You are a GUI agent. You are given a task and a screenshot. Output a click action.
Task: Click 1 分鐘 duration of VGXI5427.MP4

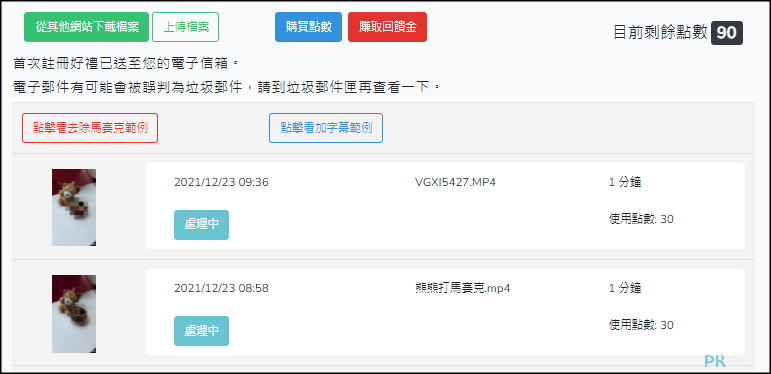tap(625, 182)
